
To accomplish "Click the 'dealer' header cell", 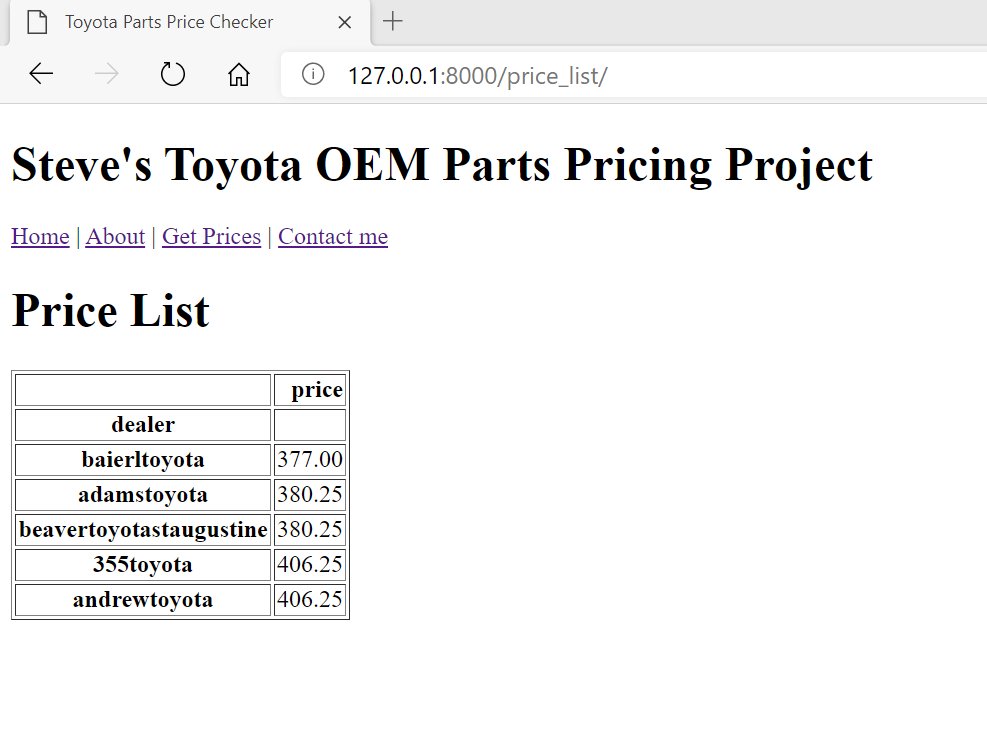I will click(x=143, y=425).
